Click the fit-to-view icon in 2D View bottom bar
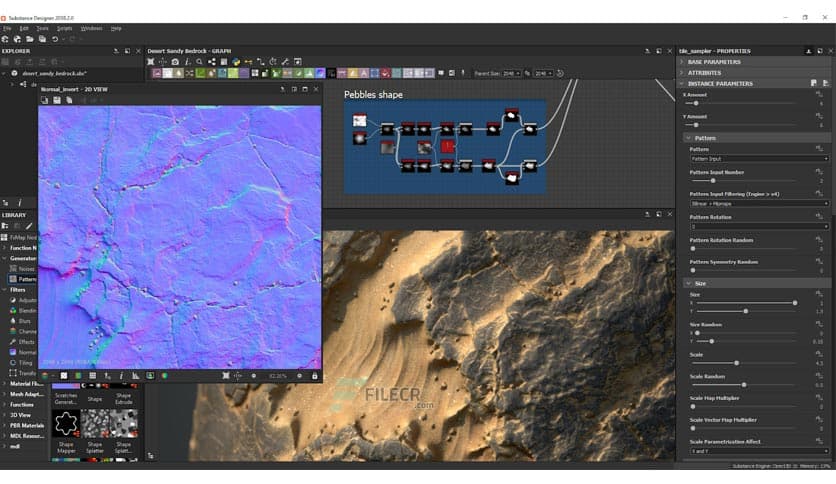Viewport: 836px width, 484px height. click(x=226, y=376)
